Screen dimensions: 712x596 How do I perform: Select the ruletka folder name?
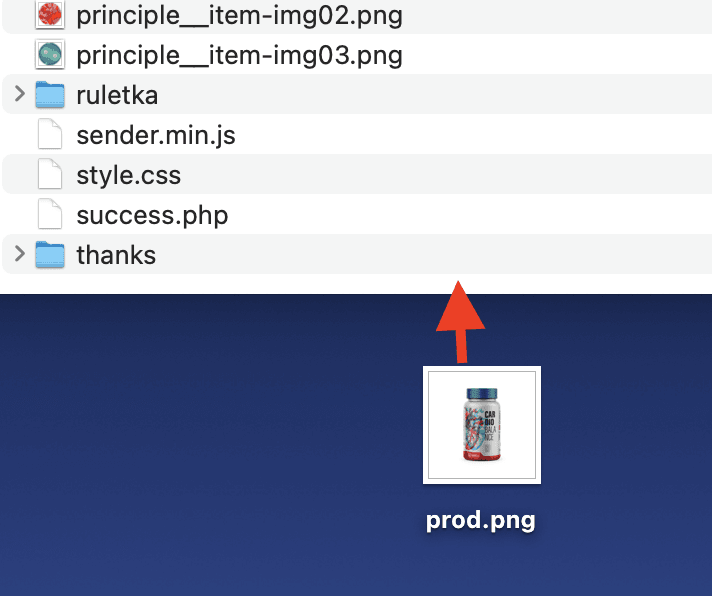pyautogui.click(x=117, y=95)
